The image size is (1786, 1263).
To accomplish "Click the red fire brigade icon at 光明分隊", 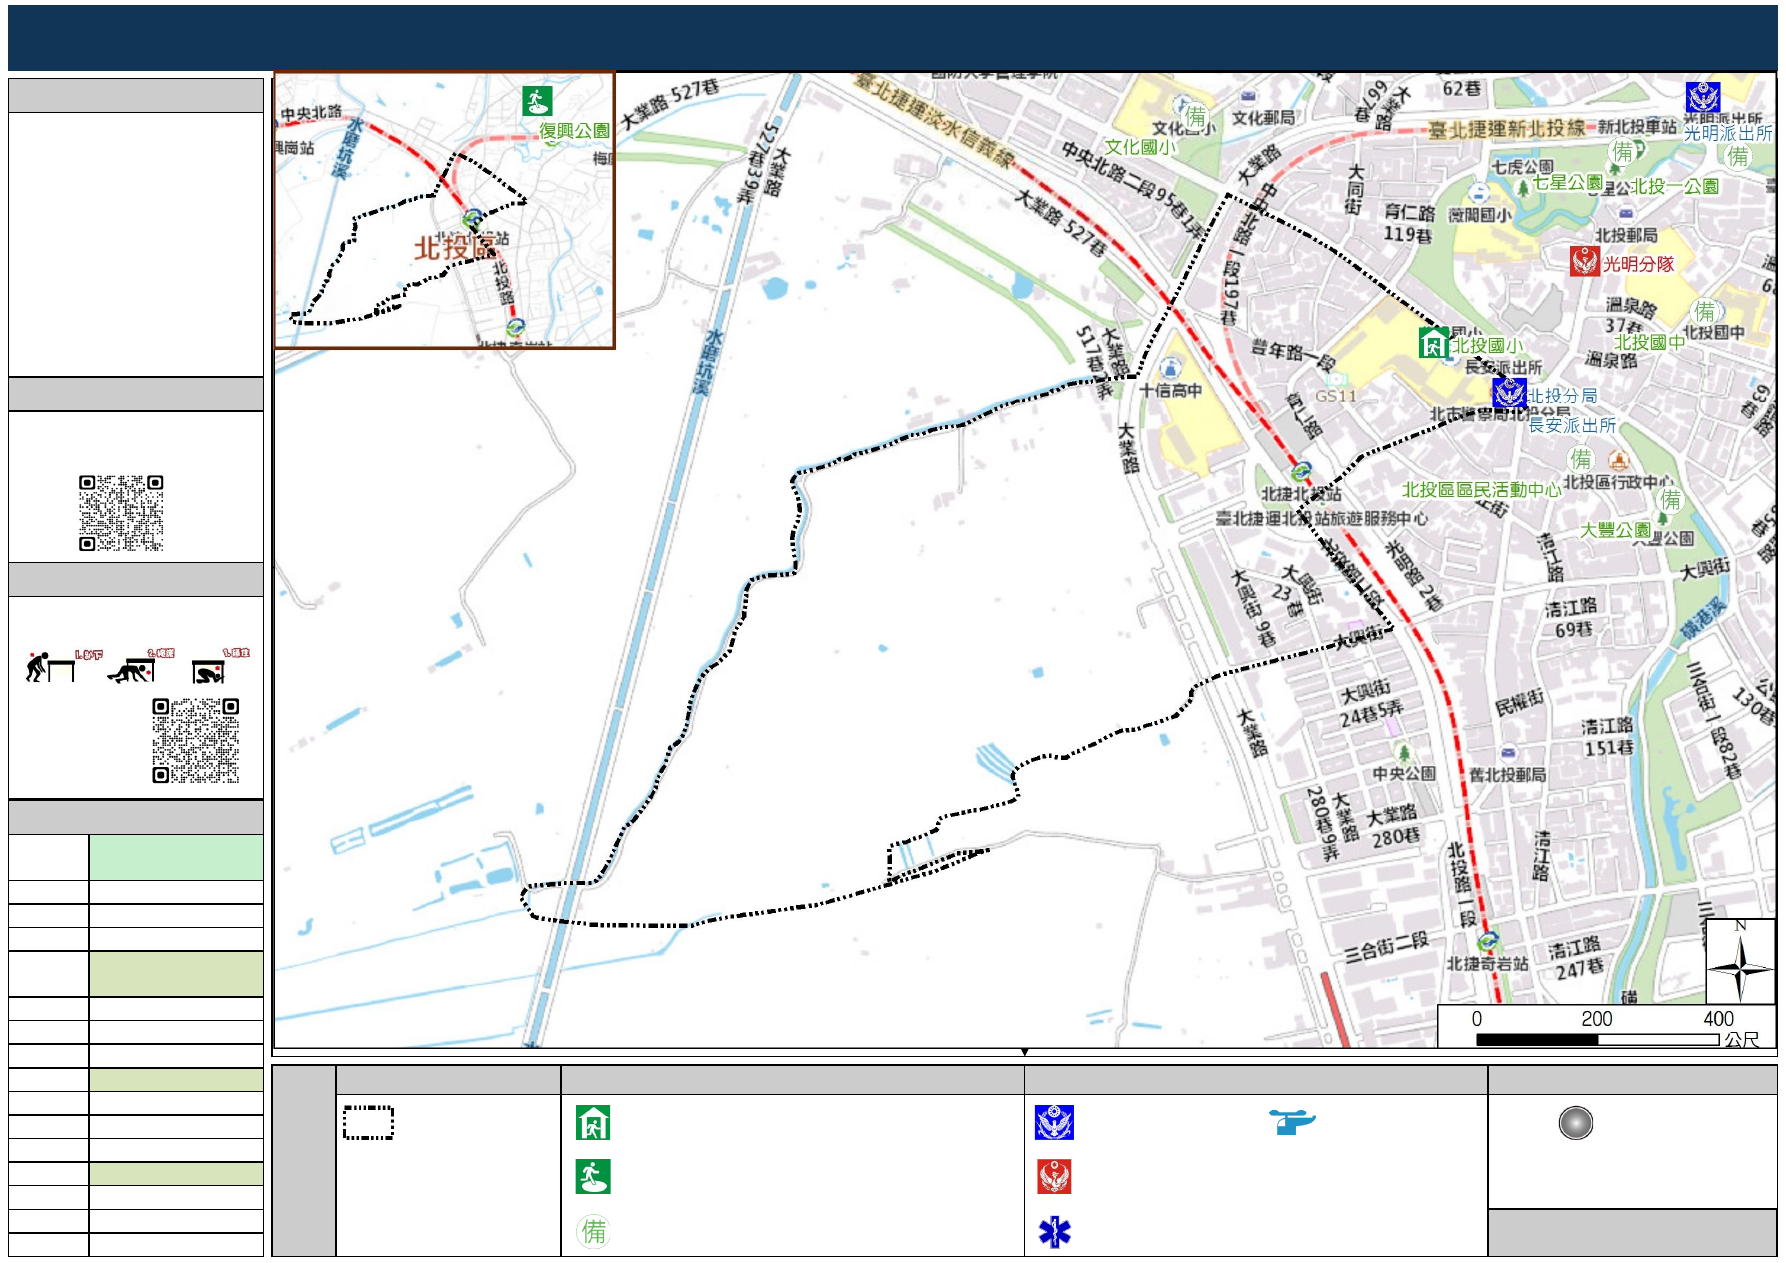I will tap(1585, 262).
